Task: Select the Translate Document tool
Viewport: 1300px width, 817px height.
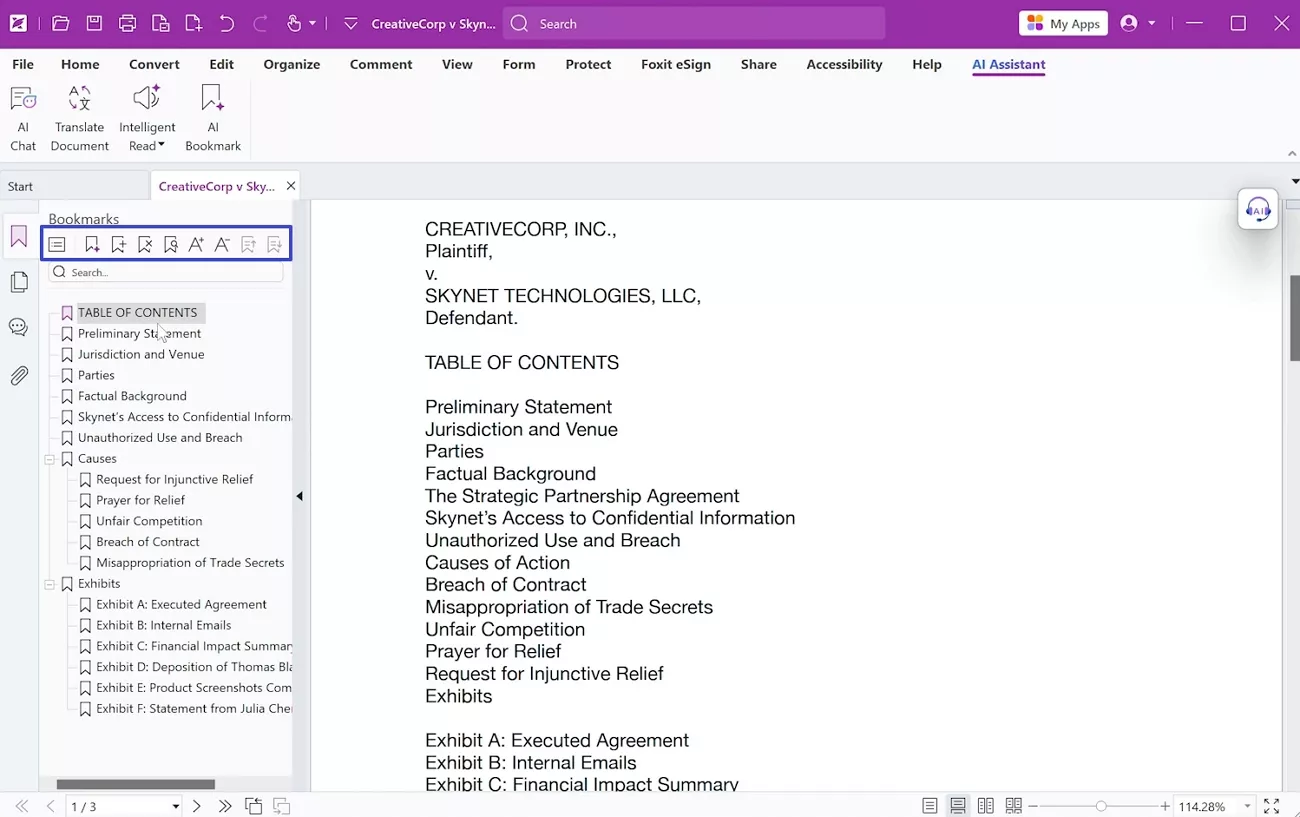Action: pos(79,113)
